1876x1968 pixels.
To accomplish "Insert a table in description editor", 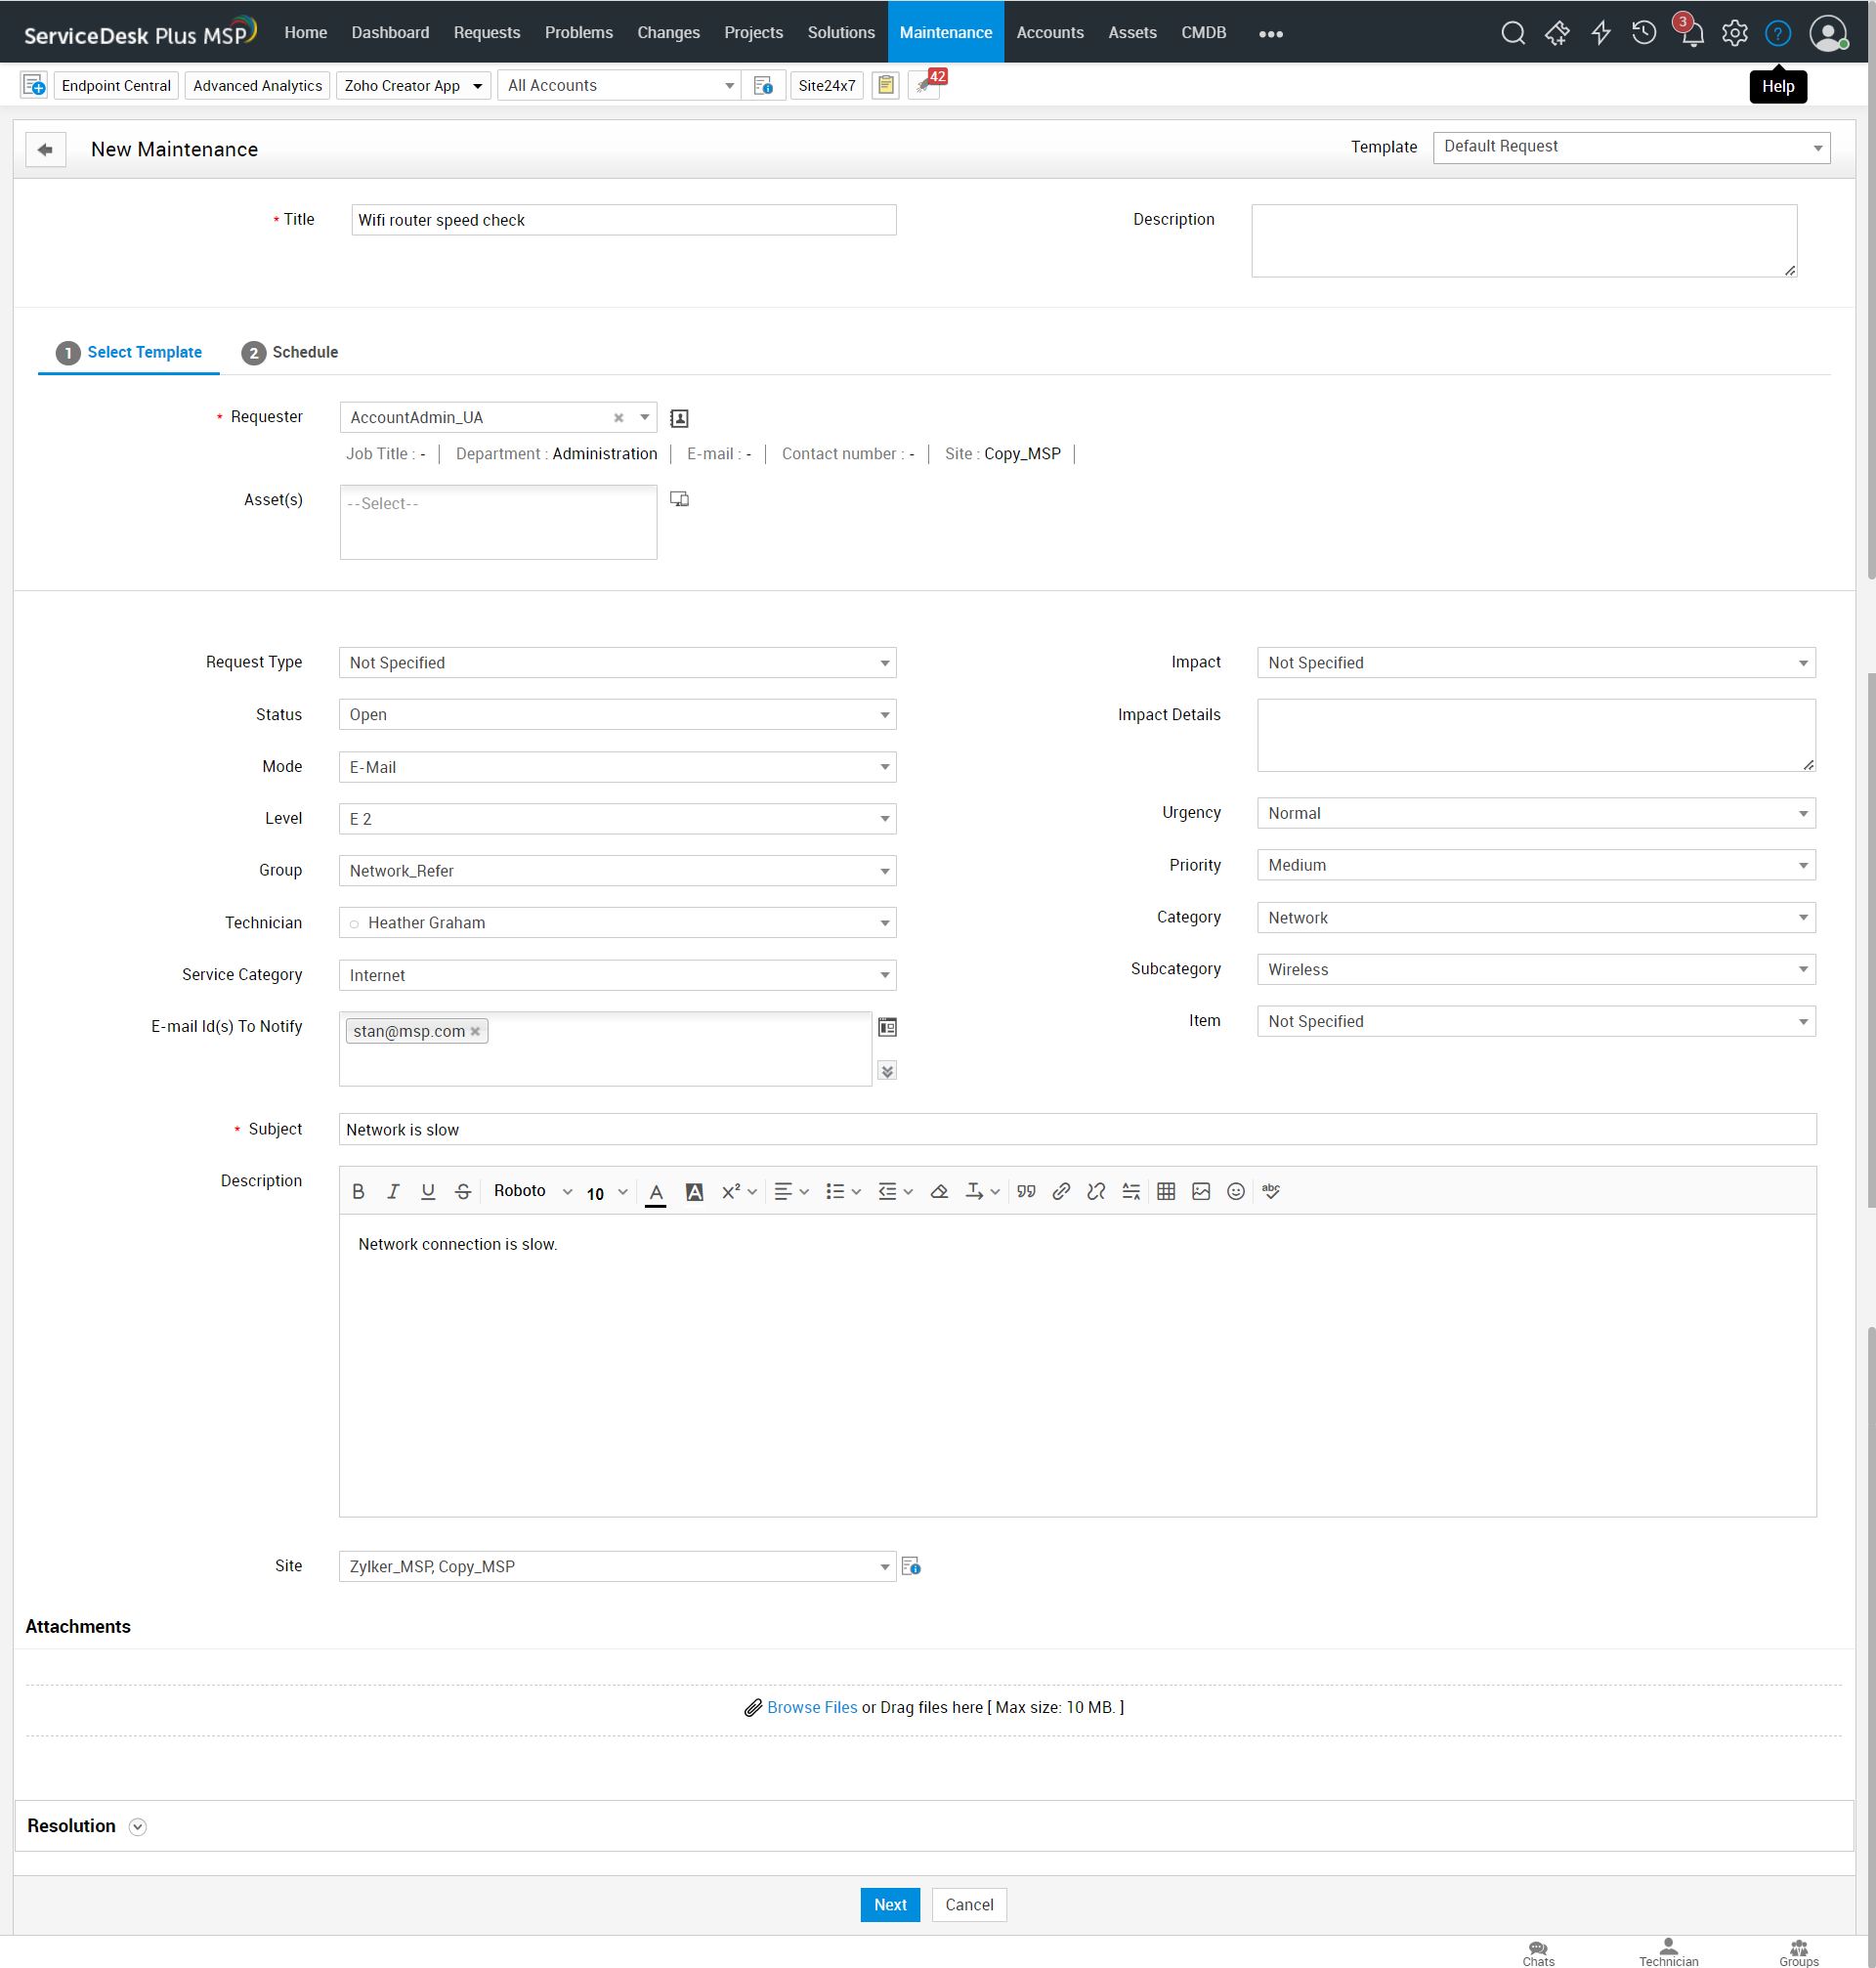I will pos(1166,1191).
